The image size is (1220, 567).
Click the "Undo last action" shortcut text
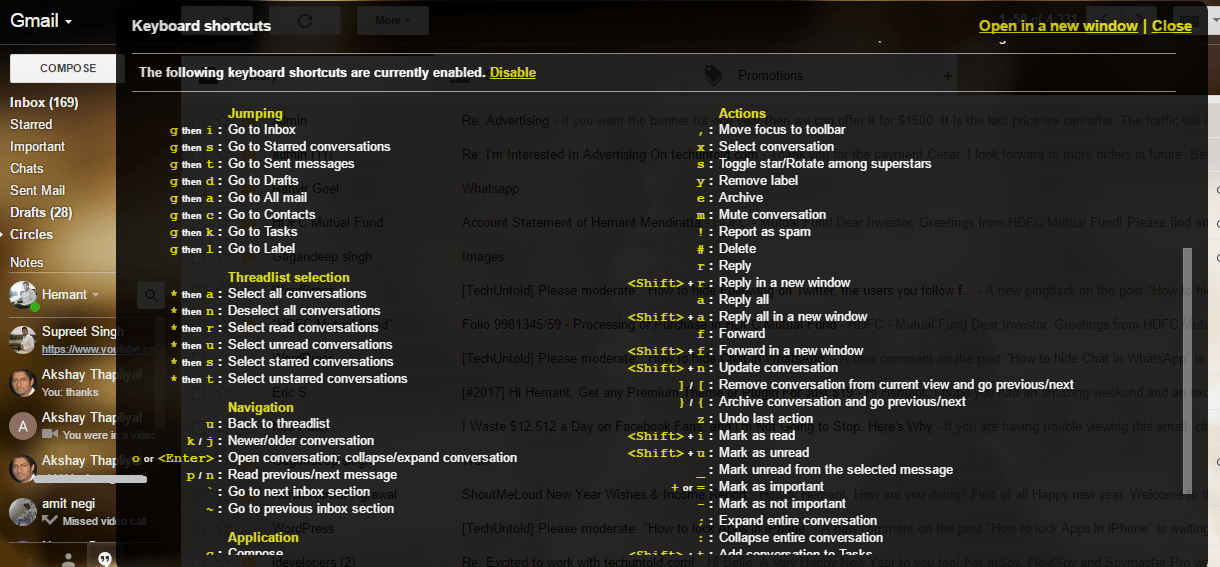tap(766, 418)
